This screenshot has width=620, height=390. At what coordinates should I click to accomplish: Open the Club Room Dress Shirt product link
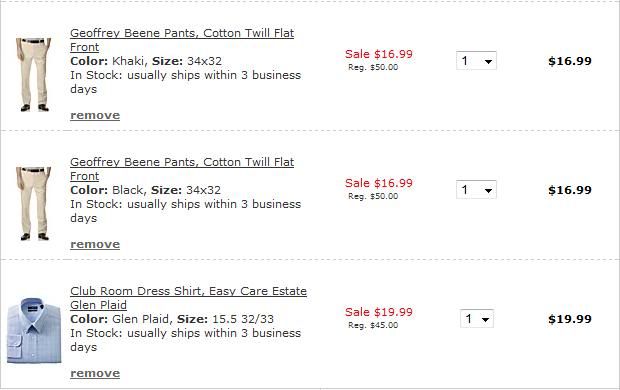(188, 298)
